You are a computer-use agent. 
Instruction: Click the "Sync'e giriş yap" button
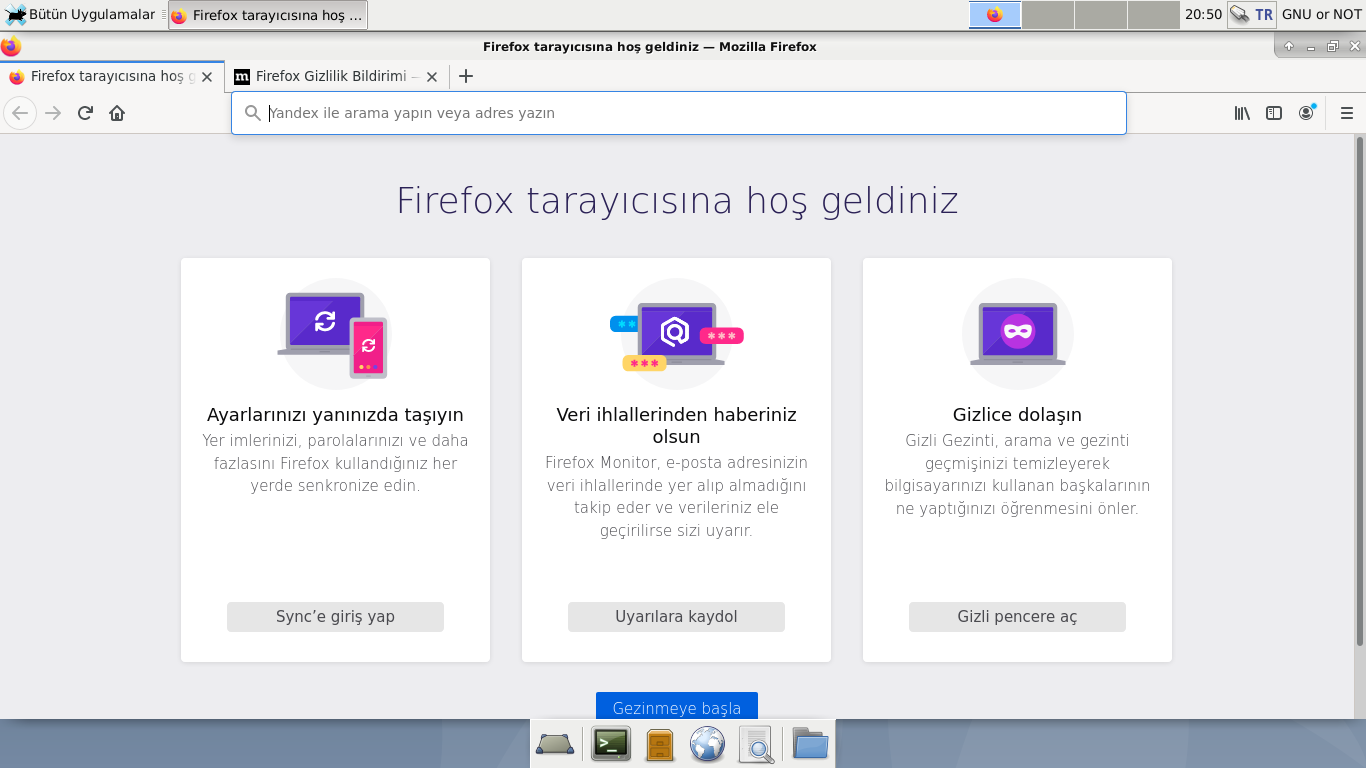coord(335,617)
